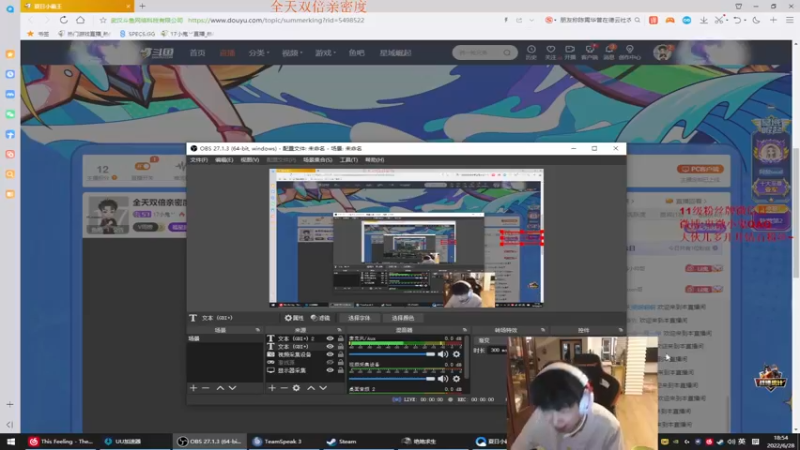Screen dimensions: 800x450
Task: Mute the second mixer audio channel
Action: [x=443, y=379]
